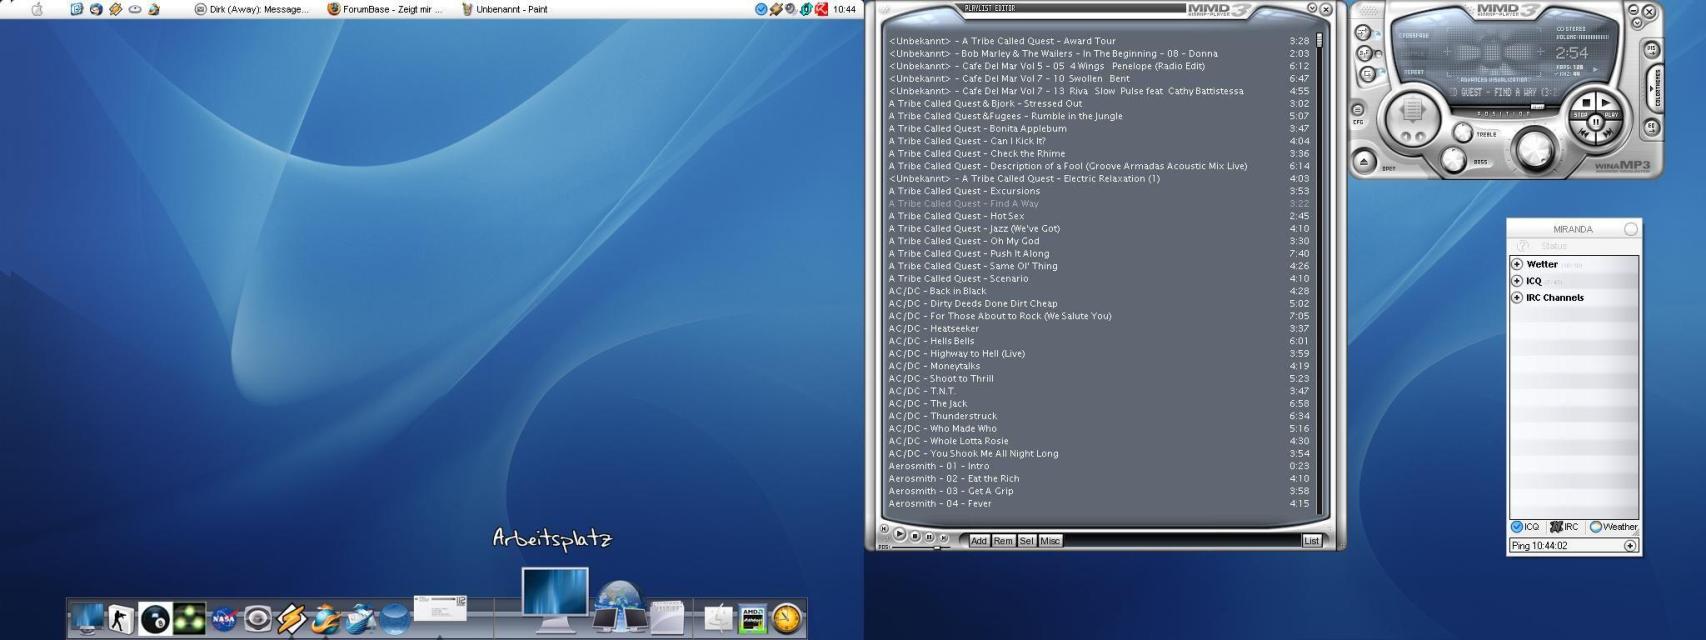1706x640 pixels.
Task: Select track AC/DC - Highway to Hell (Live)
Action: coord(1099,354)
